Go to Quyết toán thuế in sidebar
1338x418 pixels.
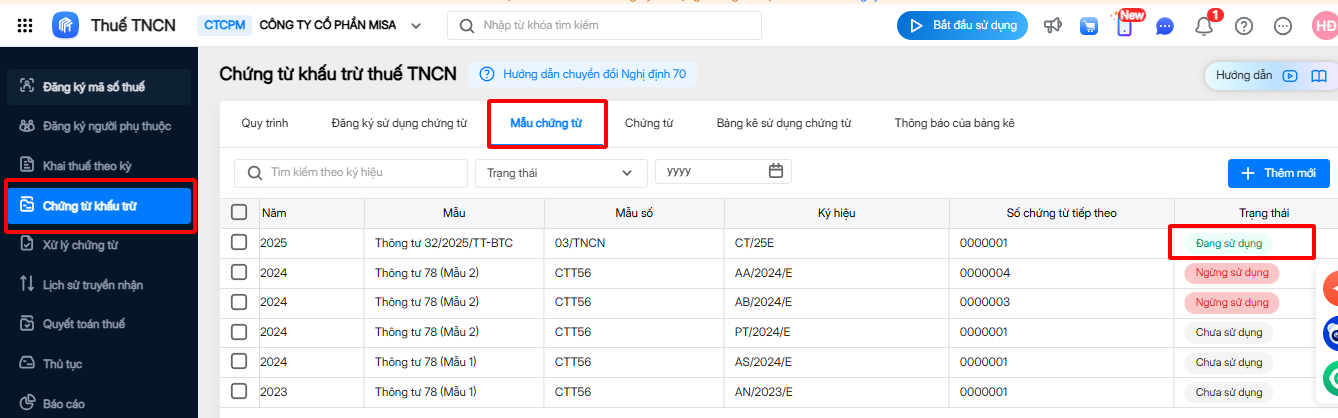click(x=84, y=324)
